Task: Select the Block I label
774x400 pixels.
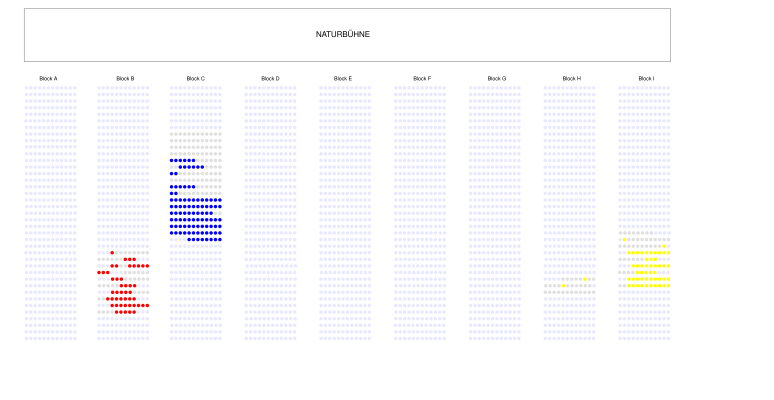Action: tap(646, 78)
